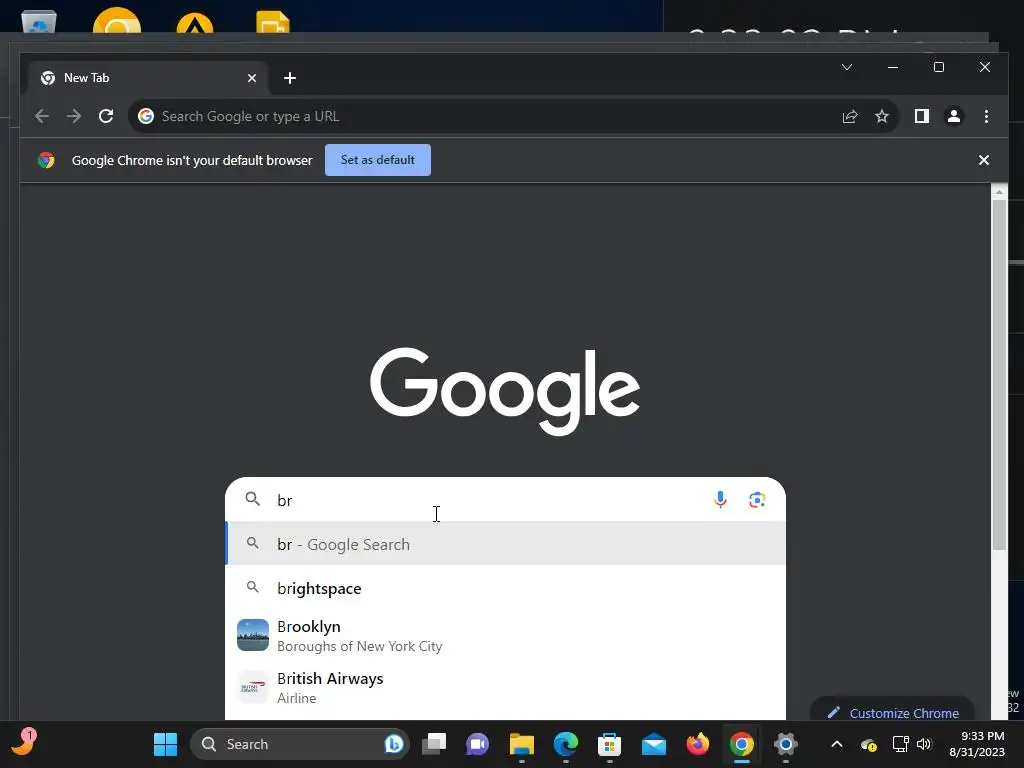
Task: Choose the brightspace suggestion
Action: click(x=505, y=588)
